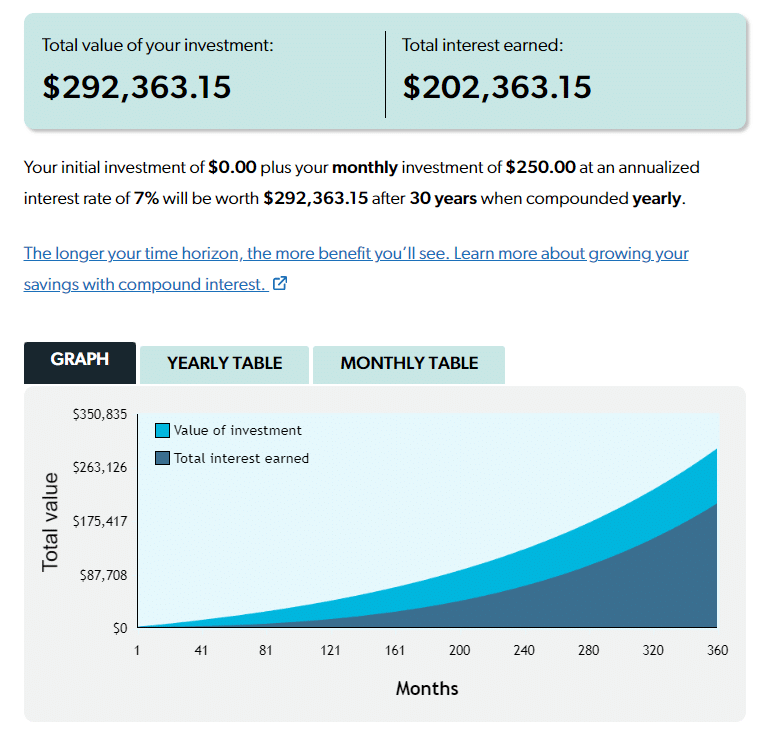Click the 'Total interest earned' legend label

(x=241, y=458)
